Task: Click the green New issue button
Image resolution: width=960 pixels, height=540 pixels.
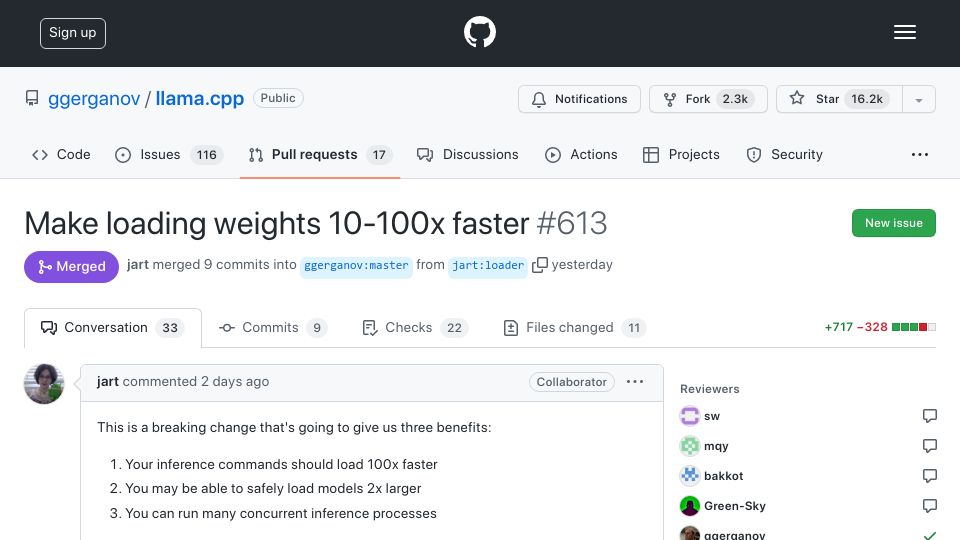Action: (893, 223)
